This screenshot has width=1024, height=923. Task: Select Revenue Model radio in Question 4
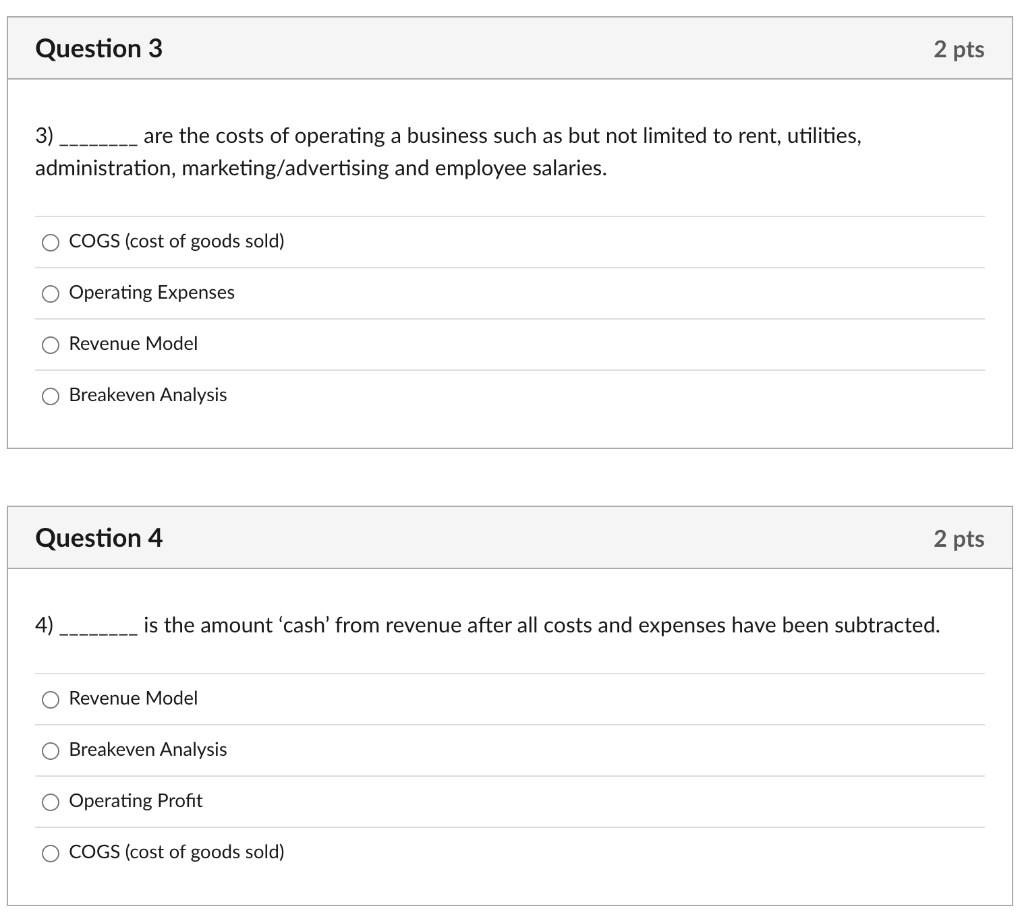click(50, 699)
